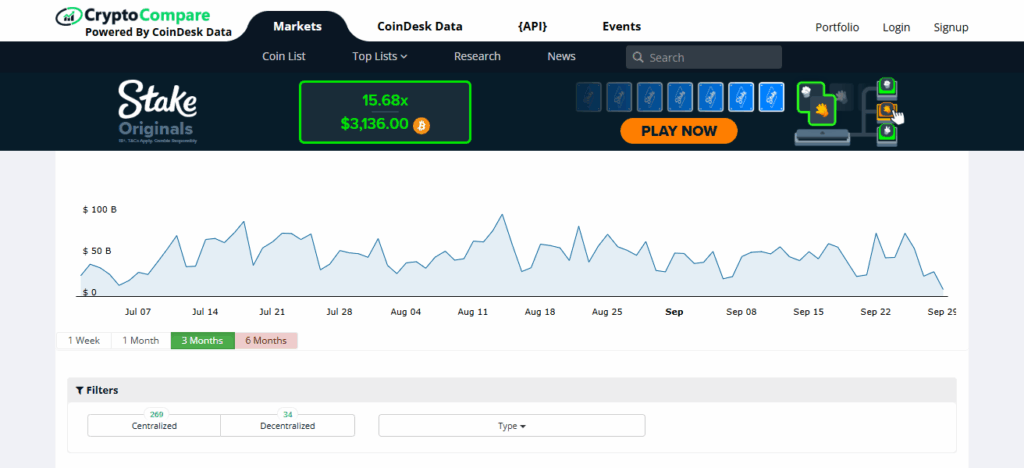Select the 1 Week chart range
The height and width of the screenshot is (468, 1024).
point(84,341)
